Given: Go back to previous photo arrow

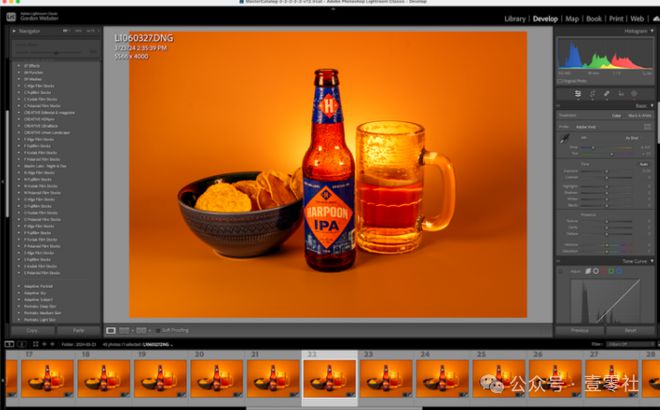Looking at the screenshot, I should (x=44, y=344).
